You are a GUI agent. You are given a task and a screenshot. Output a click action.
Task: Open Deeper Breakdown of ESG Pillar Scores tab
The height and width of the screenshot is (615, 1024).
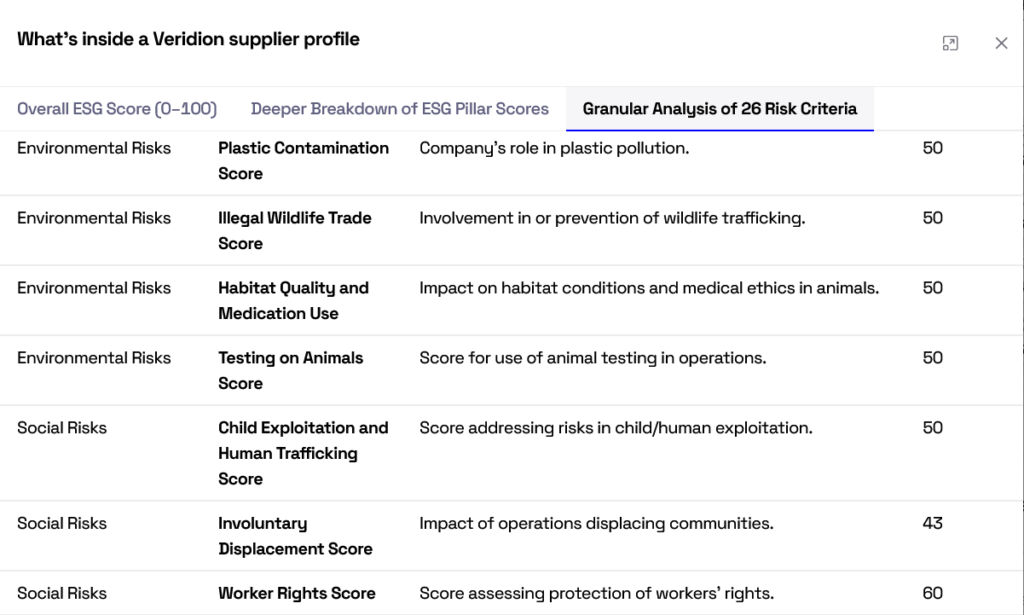pyautogui.click(x=400, y=108)
